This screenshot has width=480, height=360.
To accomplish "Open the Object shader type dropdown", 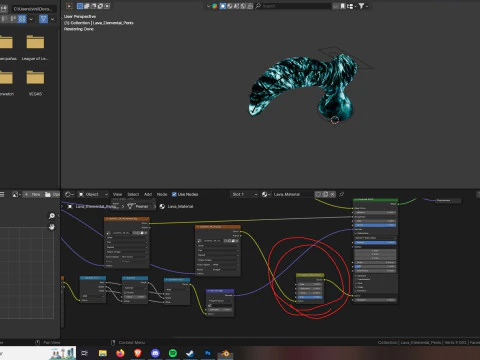I will 93,194.
